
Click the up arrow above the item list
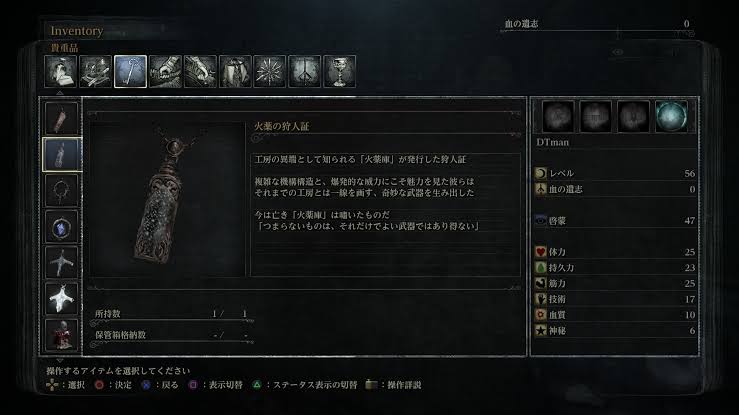(x=60, y=93)
